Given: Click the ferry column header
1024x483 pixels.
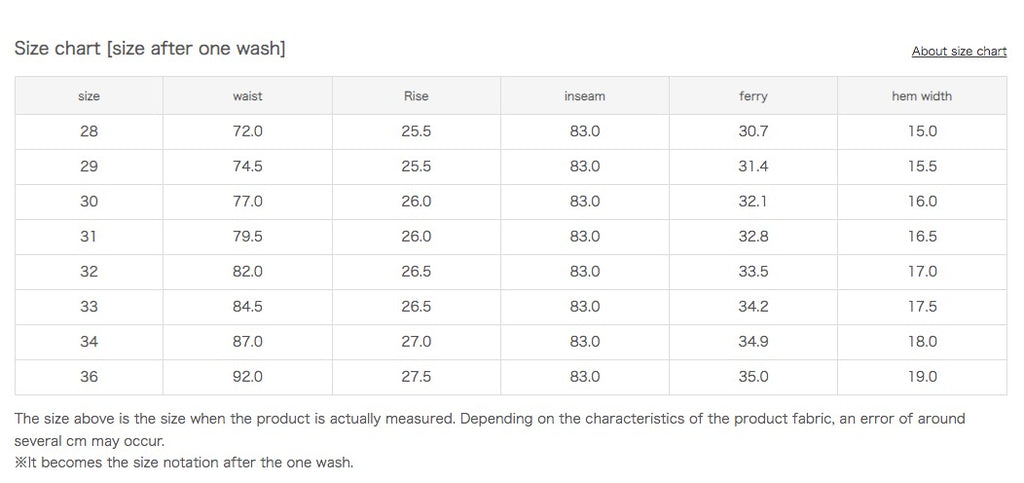Looking at the screenshot, I should [753, 96].
